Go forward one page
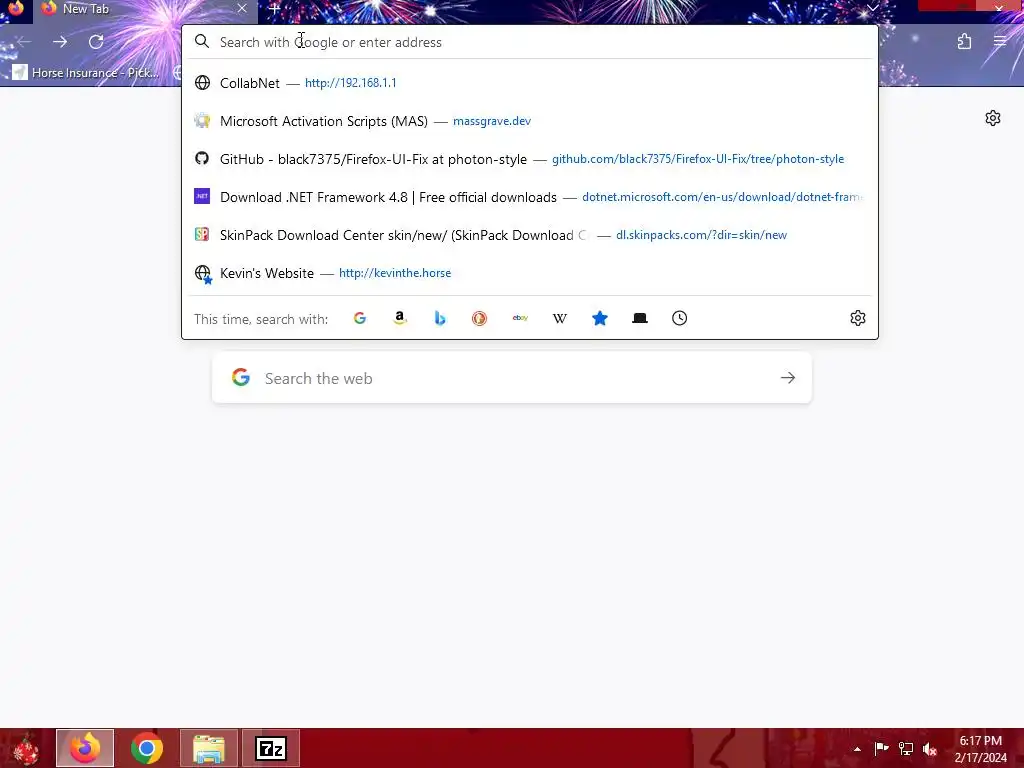 click(60, 42)
